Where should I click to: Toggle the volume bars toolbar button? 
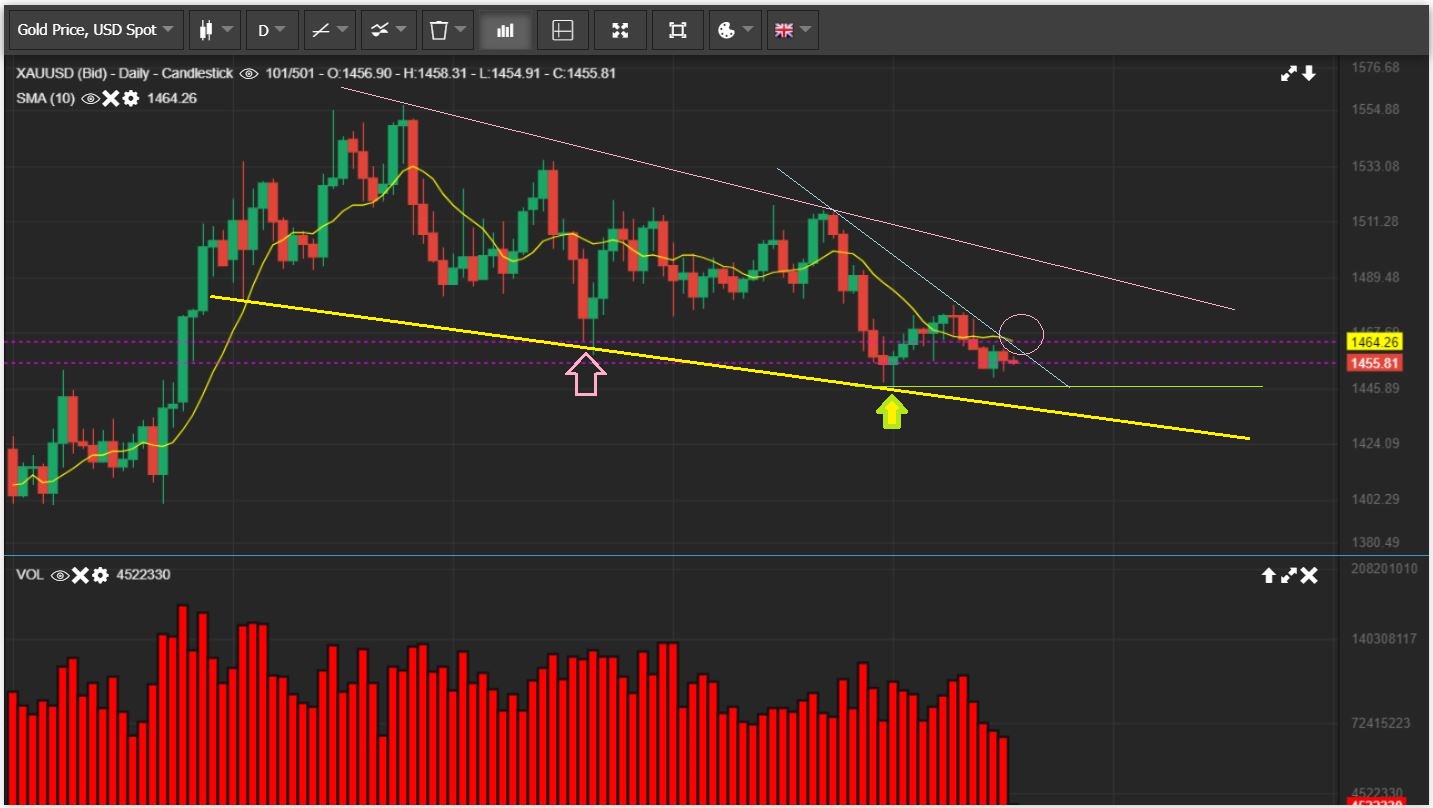[x=505, y=30]
